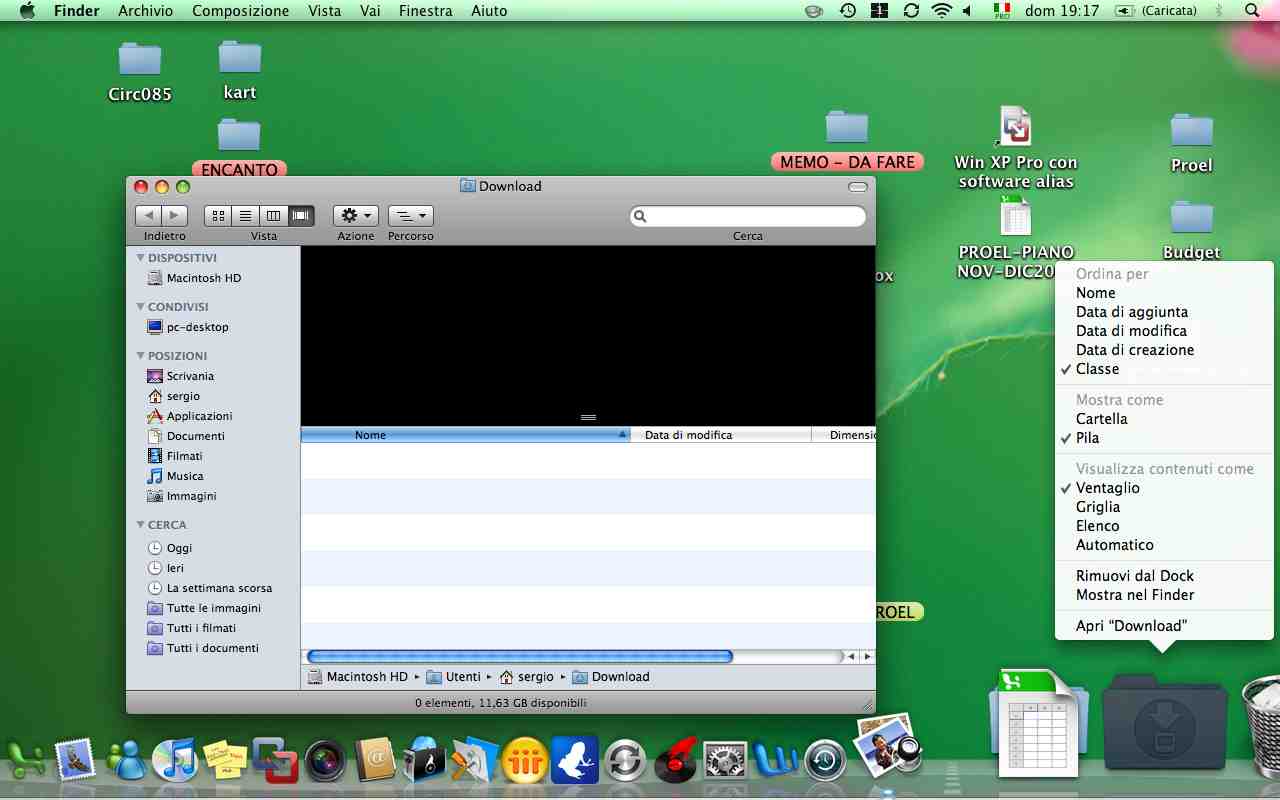Click the Cover Flow horizontal scrollbar
The height and width of the screenshot is (800, 1280).
click(520, 657)
